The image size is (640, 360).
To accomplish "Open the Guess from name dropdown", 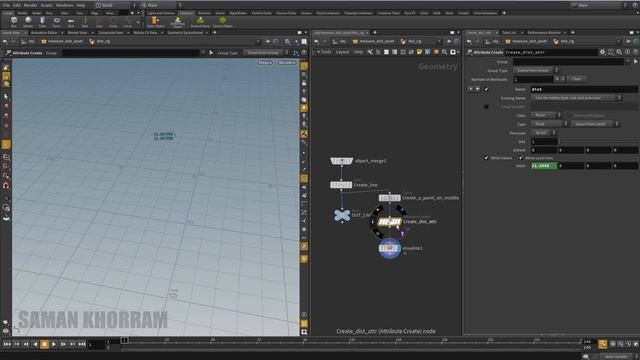I will click(x=595, y=124).
